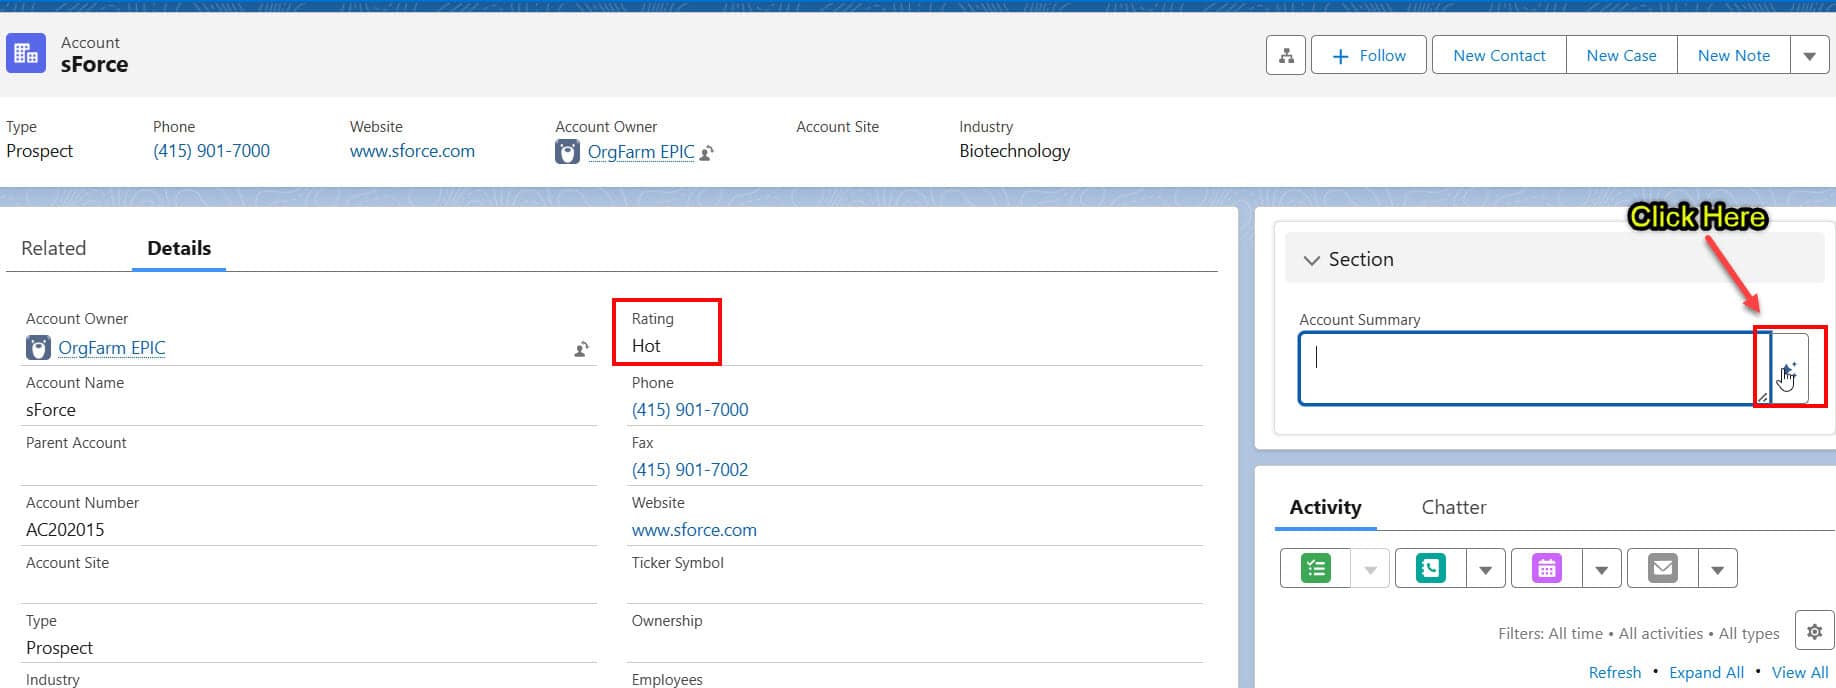Viewport: 1836px width, 688px height.
Task: Click the Follow button
Action: tap(1369, 56)
